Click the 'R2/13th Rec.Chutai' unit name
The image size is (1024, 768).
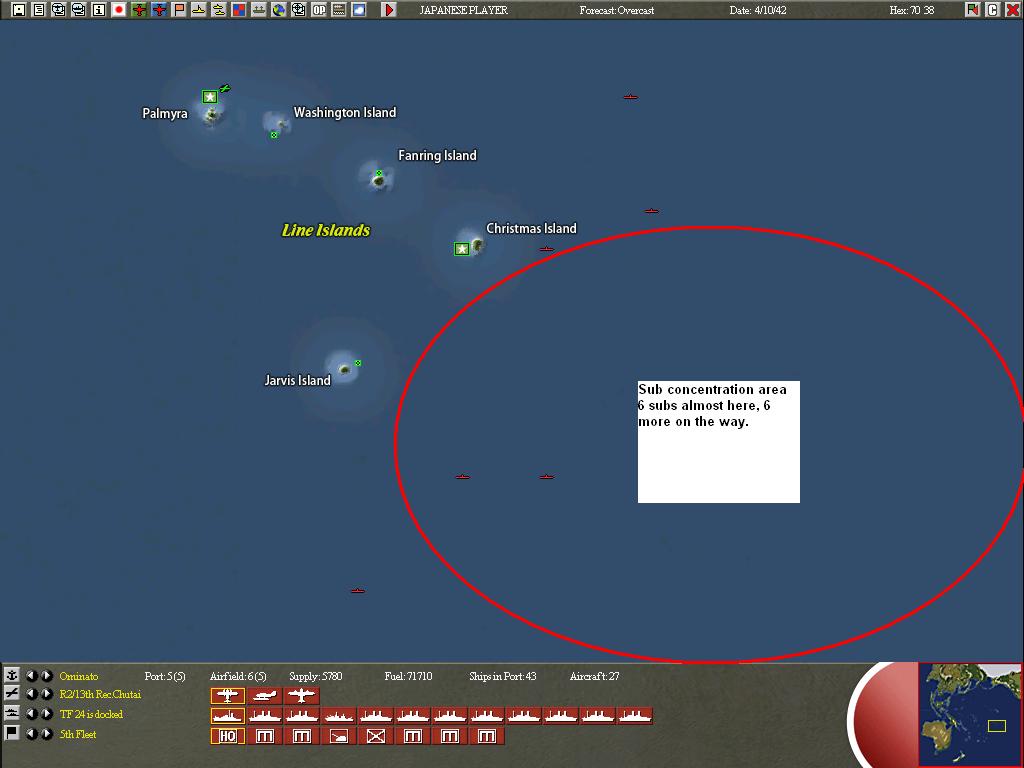[x=100, y=694]
